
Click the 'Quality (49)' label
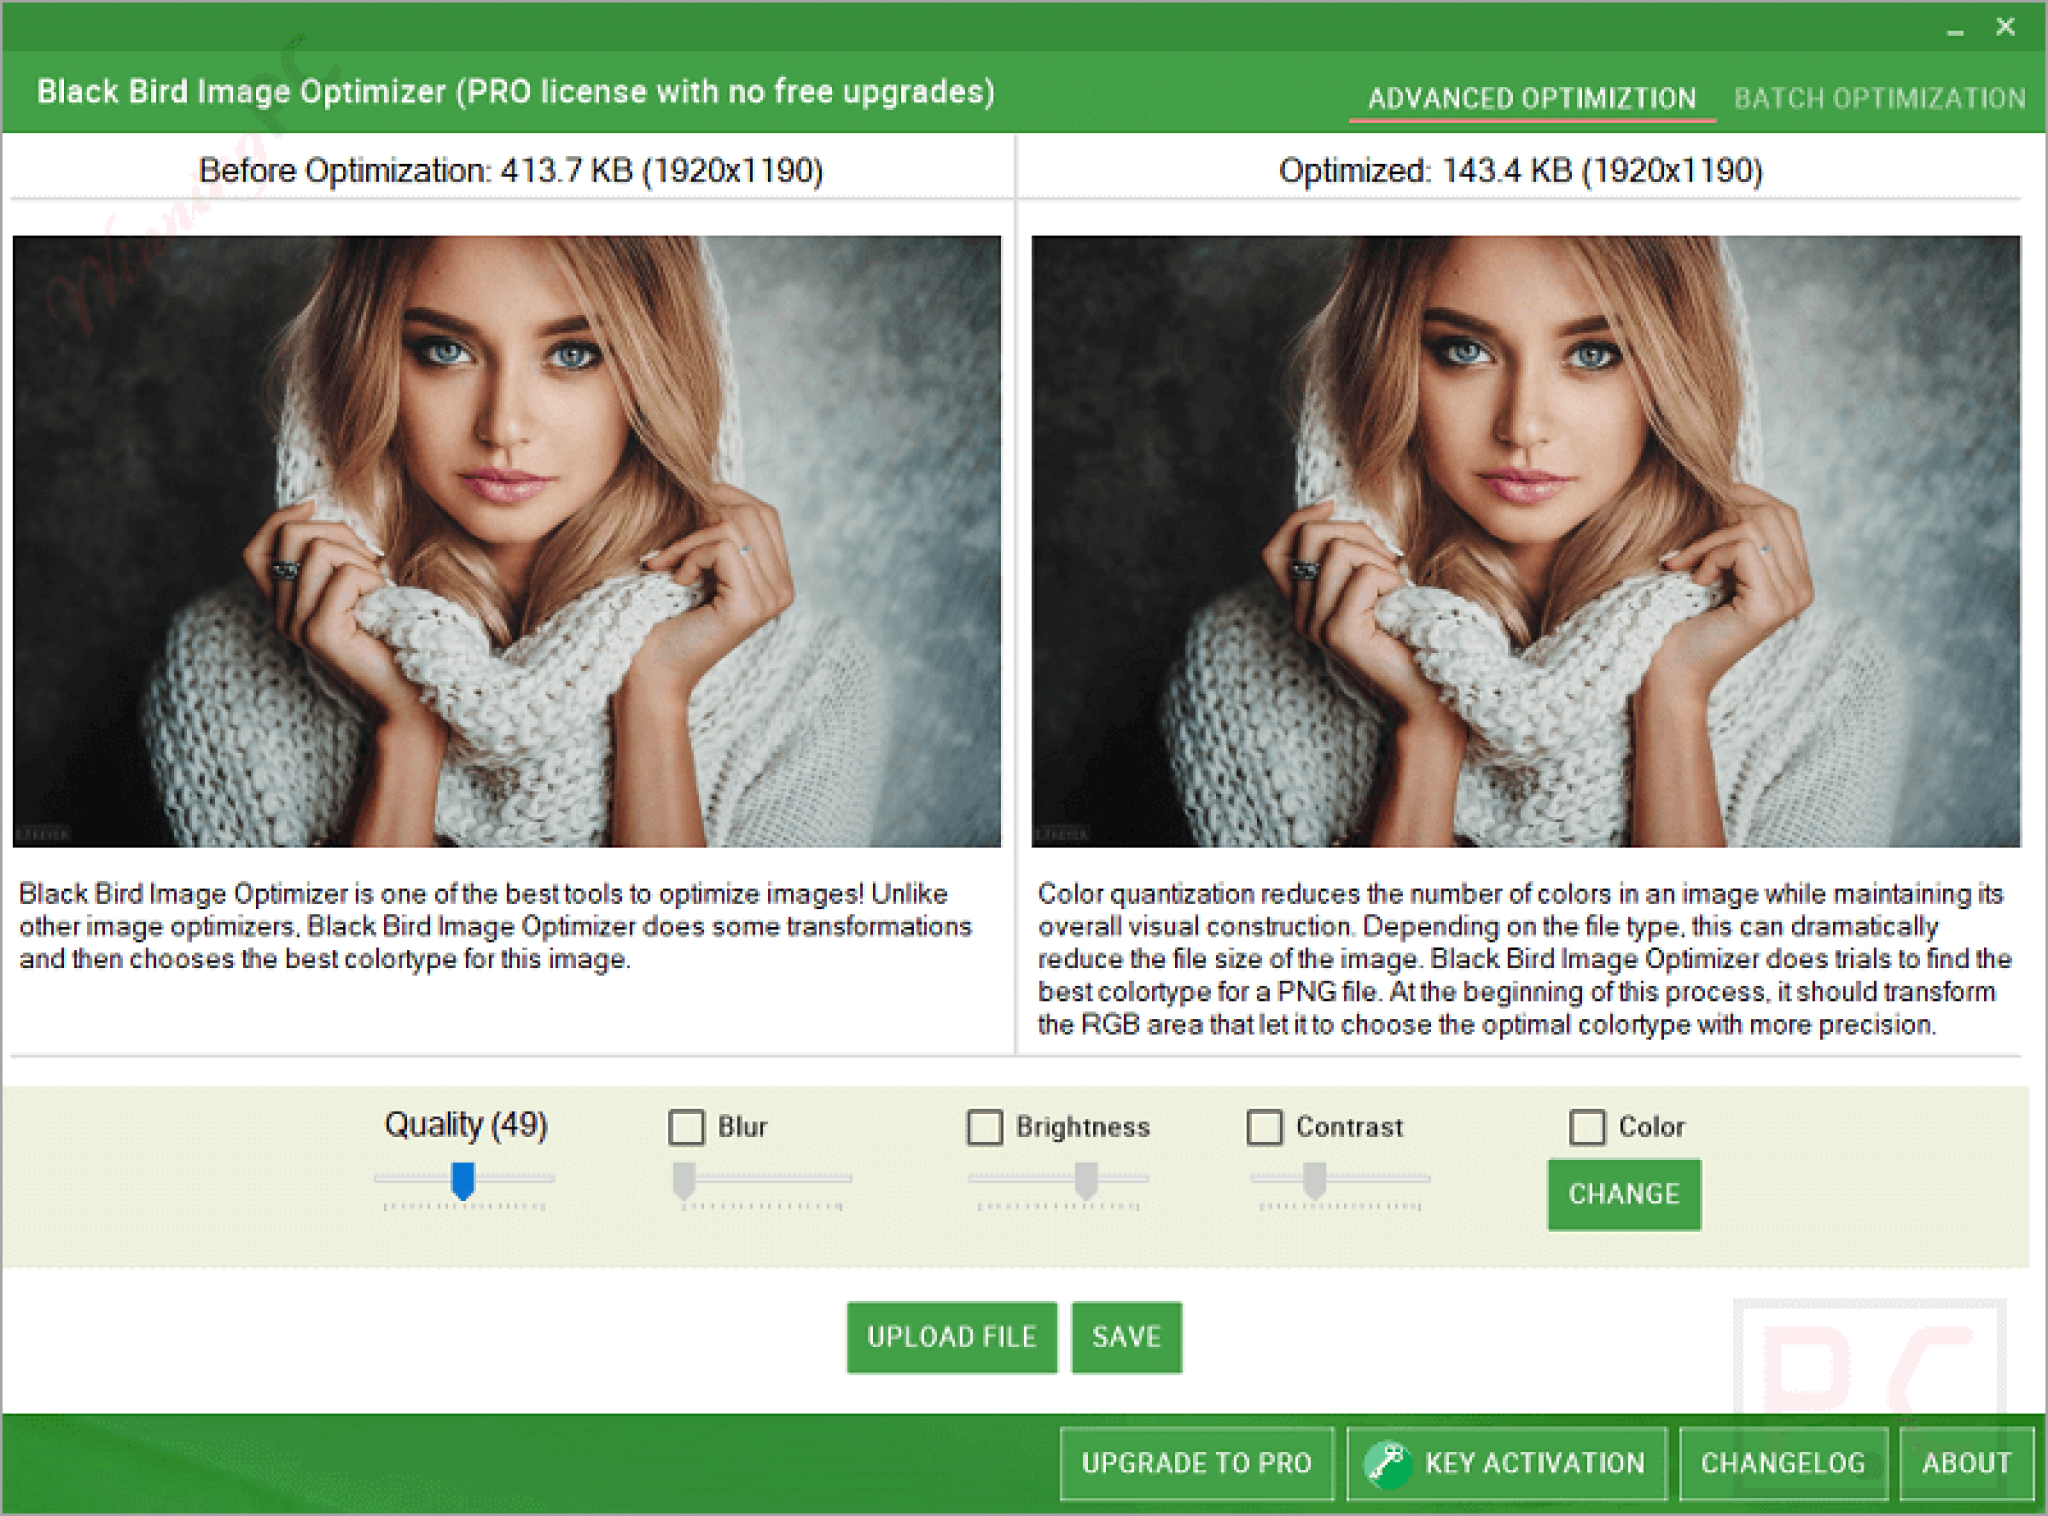tap(466, 1125)
